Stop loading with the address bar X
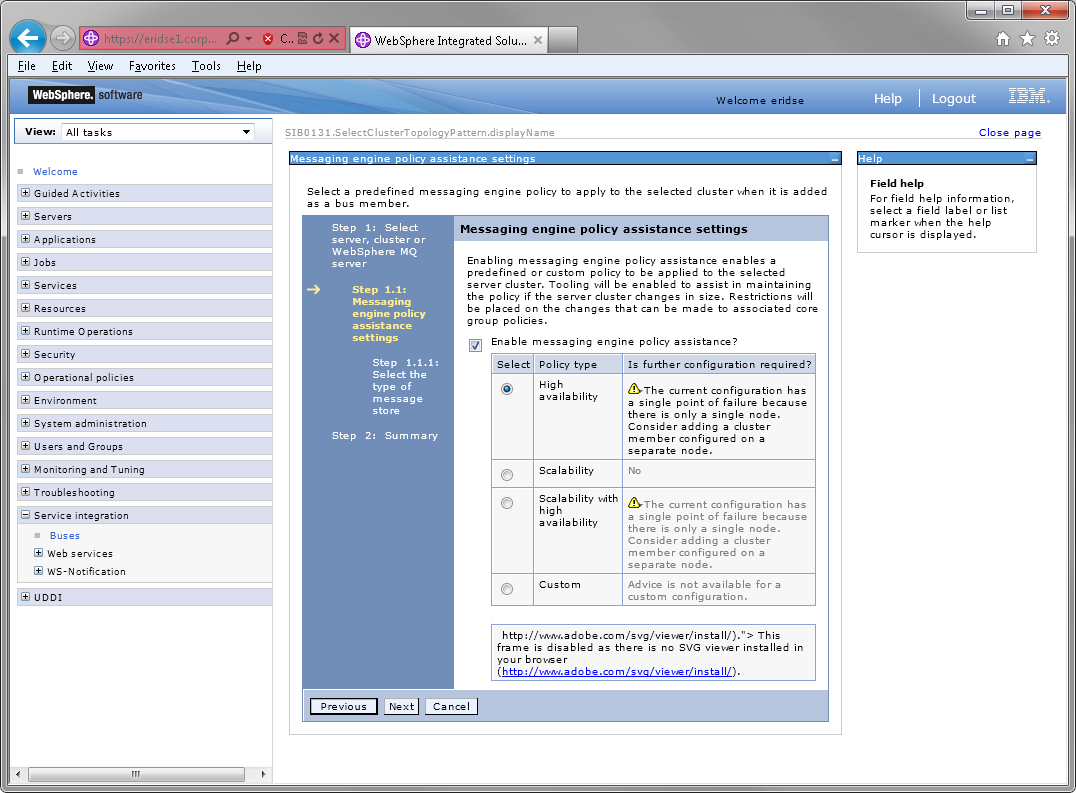 coord(334,38)
